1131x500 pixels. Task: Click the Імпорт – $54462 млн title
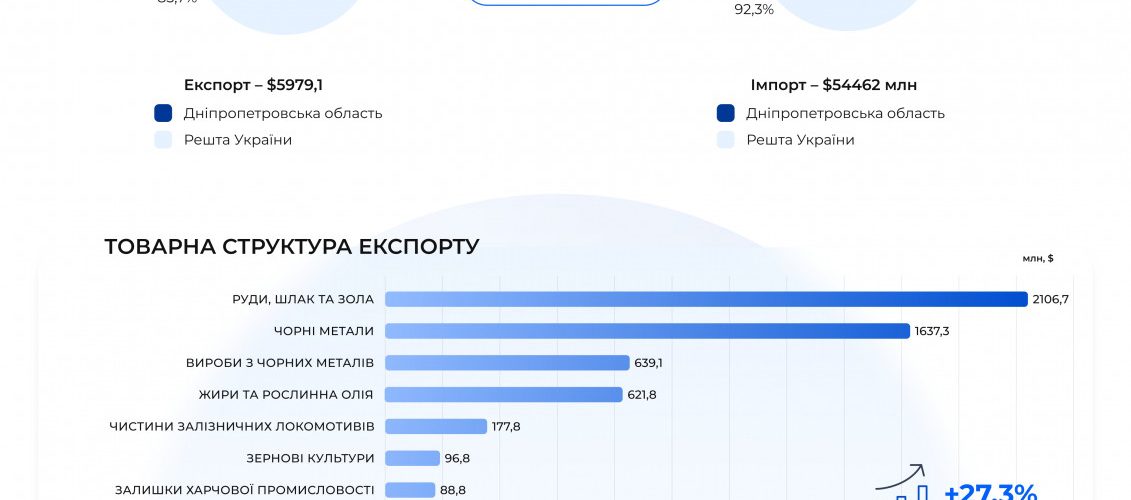(834, 85)
